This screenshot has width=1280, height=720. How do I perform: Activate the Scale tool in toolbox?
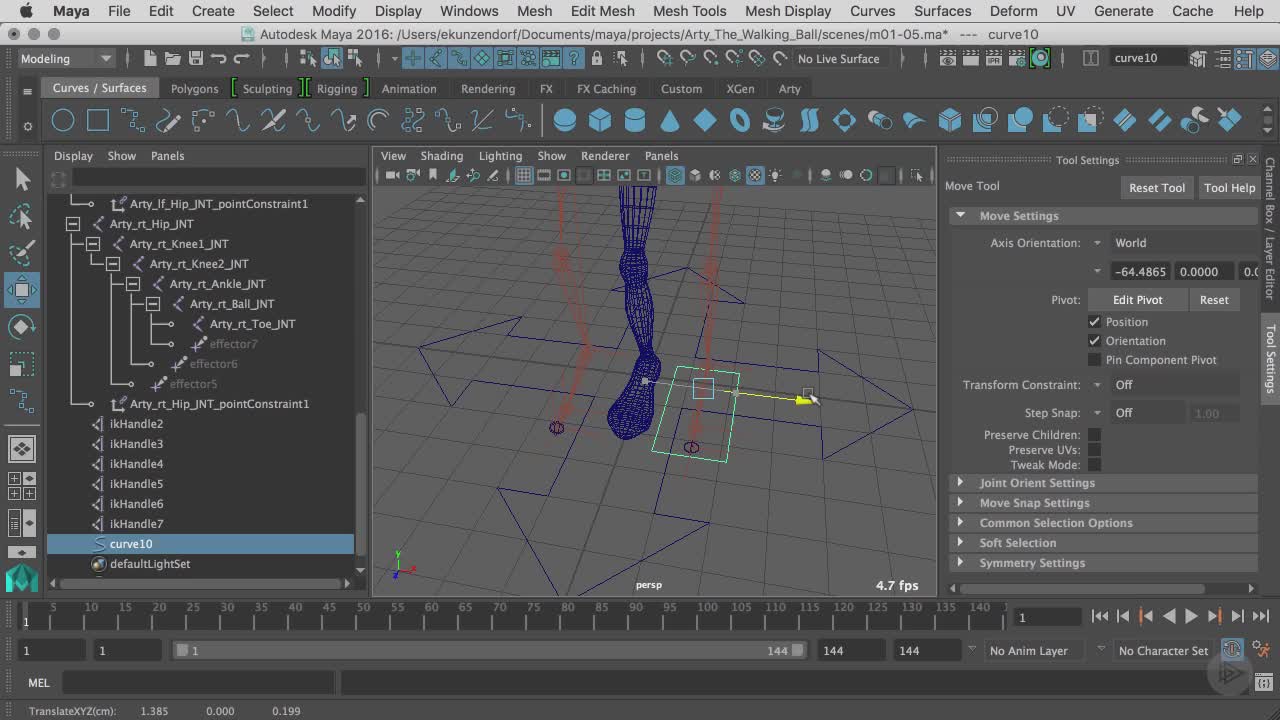coord(22,363)
